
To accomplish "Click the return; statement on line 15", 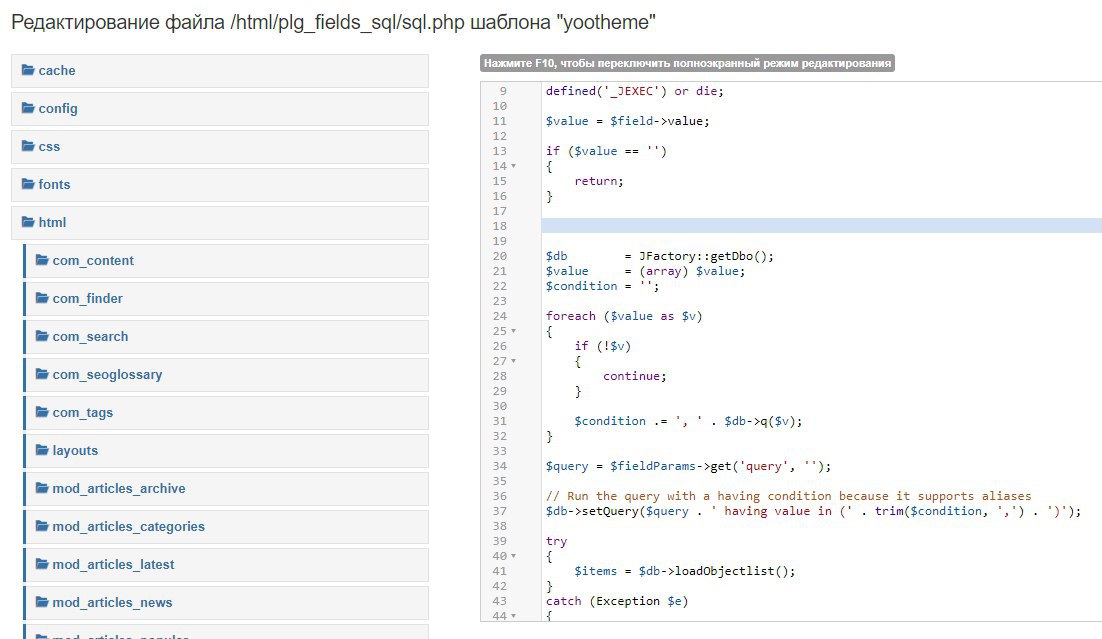I will tap(599, 181).
